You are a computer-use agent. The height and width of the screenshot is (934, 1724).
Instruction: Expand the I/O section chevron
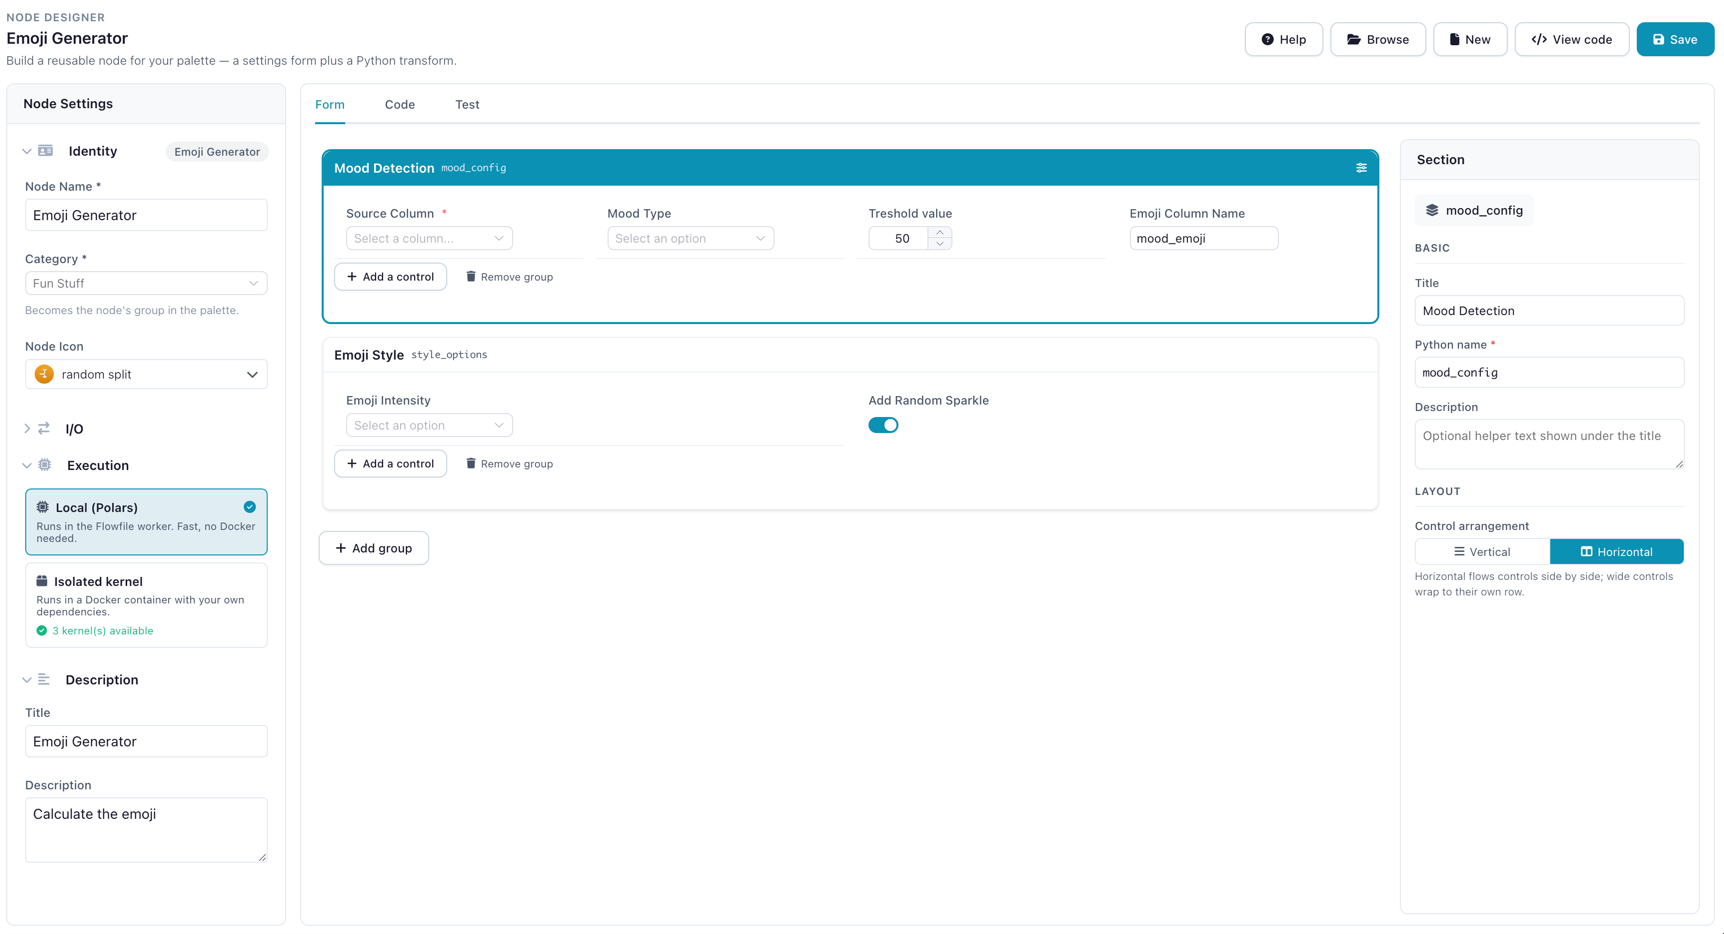click(27, 429)
